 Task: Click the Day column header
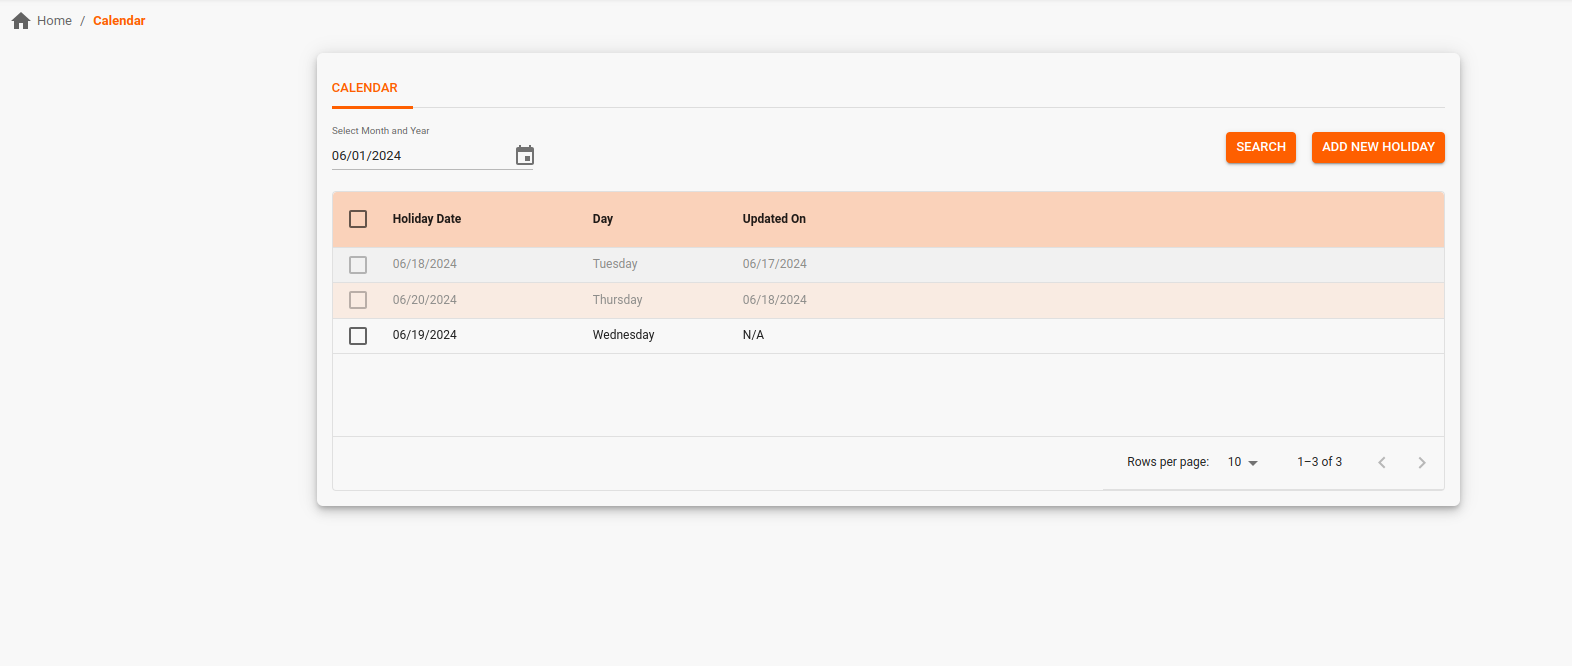[603, 219]
